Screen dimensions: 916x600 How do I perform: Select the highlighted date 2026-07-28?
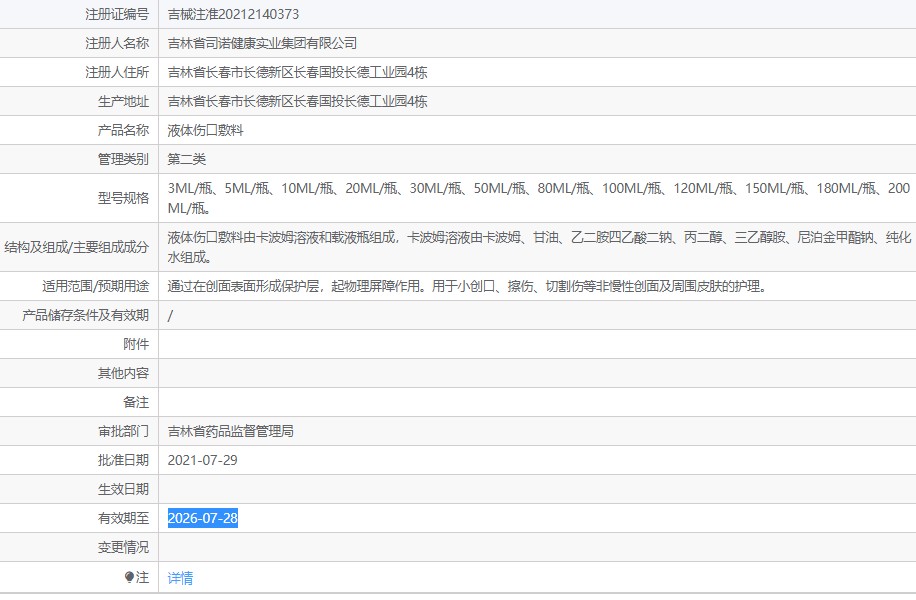[x=203, y=518]
